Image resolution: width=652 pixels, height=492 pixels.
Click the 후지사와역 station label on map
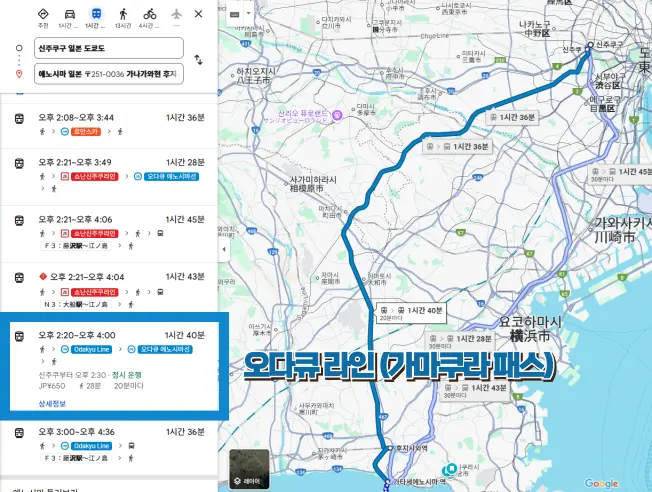coord(412,447)
